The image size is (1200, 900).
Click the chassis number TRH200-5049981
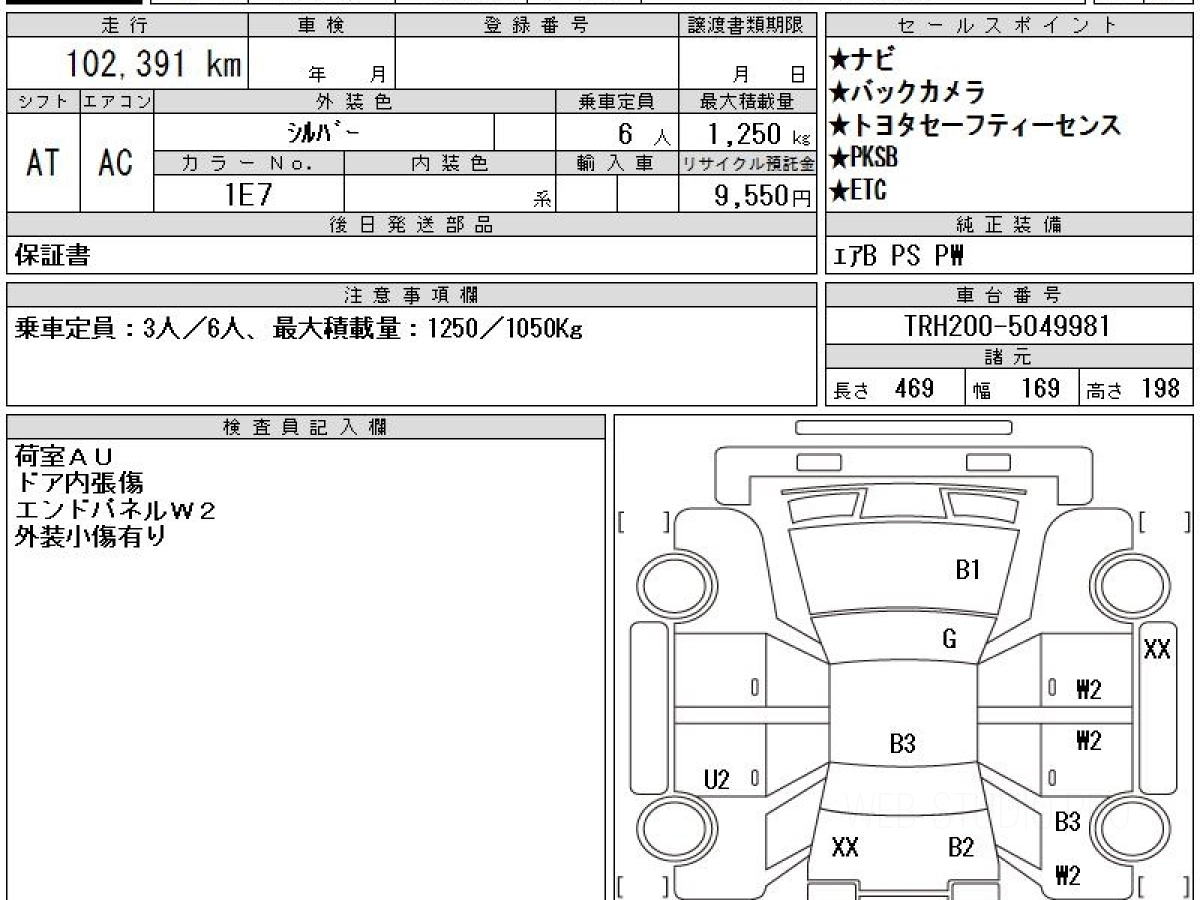(x=1007, y=326)
